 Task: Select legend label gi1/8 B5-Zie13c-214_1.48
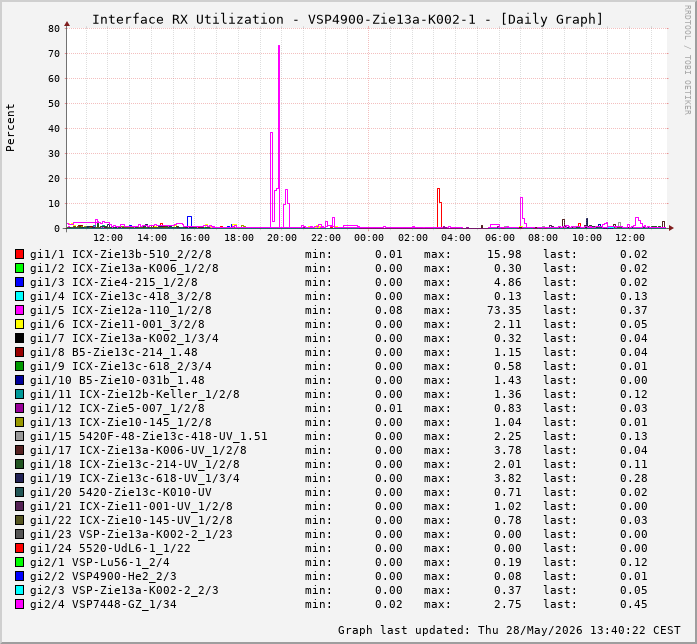click(114, 352)
